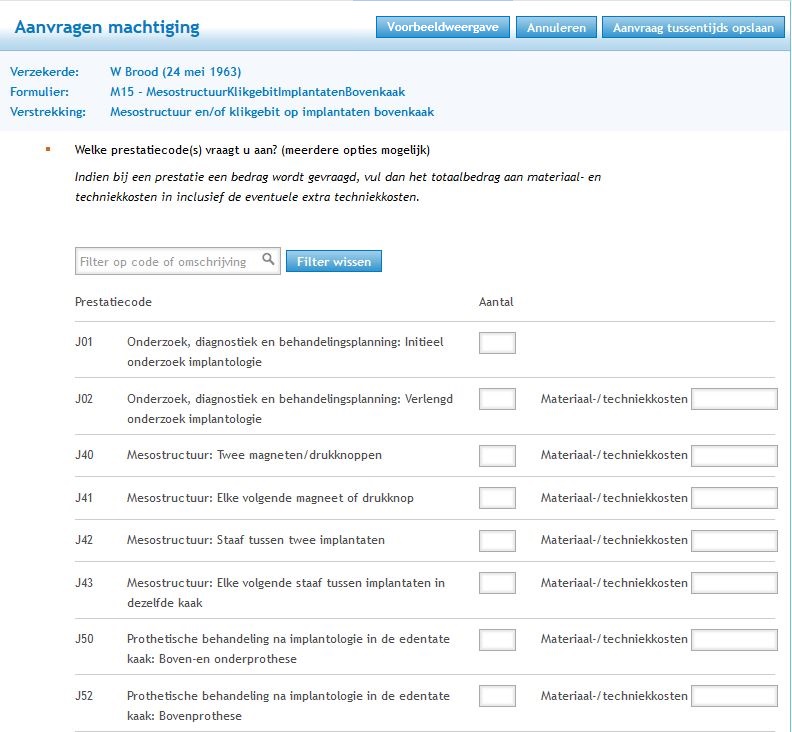Select the Aantal field for J02
The height and width of the screenshot is (732, 792).
coord(497,399)
